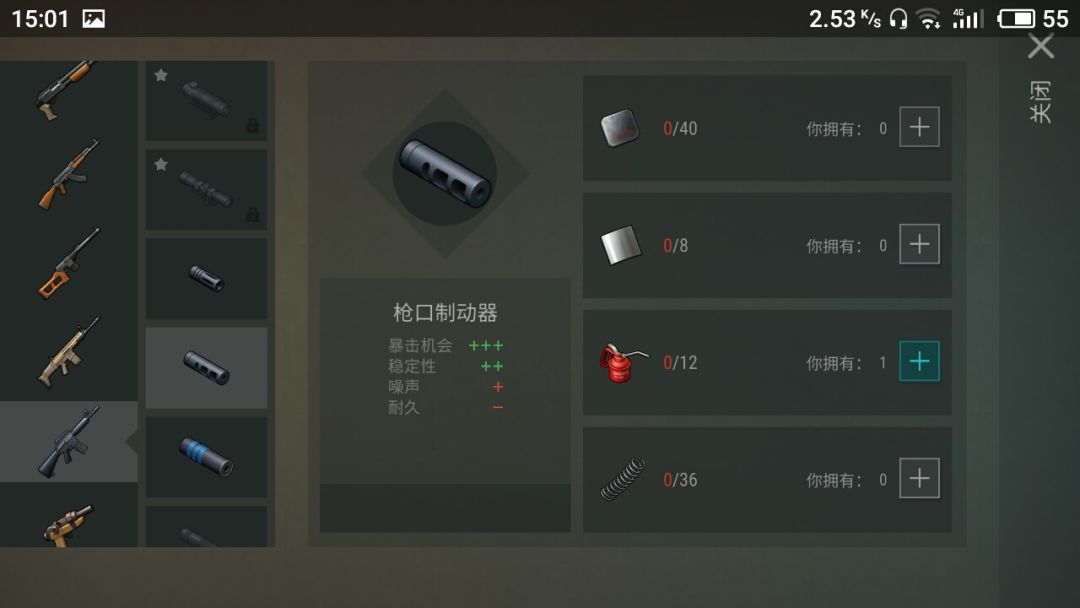The width and height of the screenshot is (1080, 608).
Task: Add steel plates with the 0/8 plus button
Action: [x=920, y=244]
